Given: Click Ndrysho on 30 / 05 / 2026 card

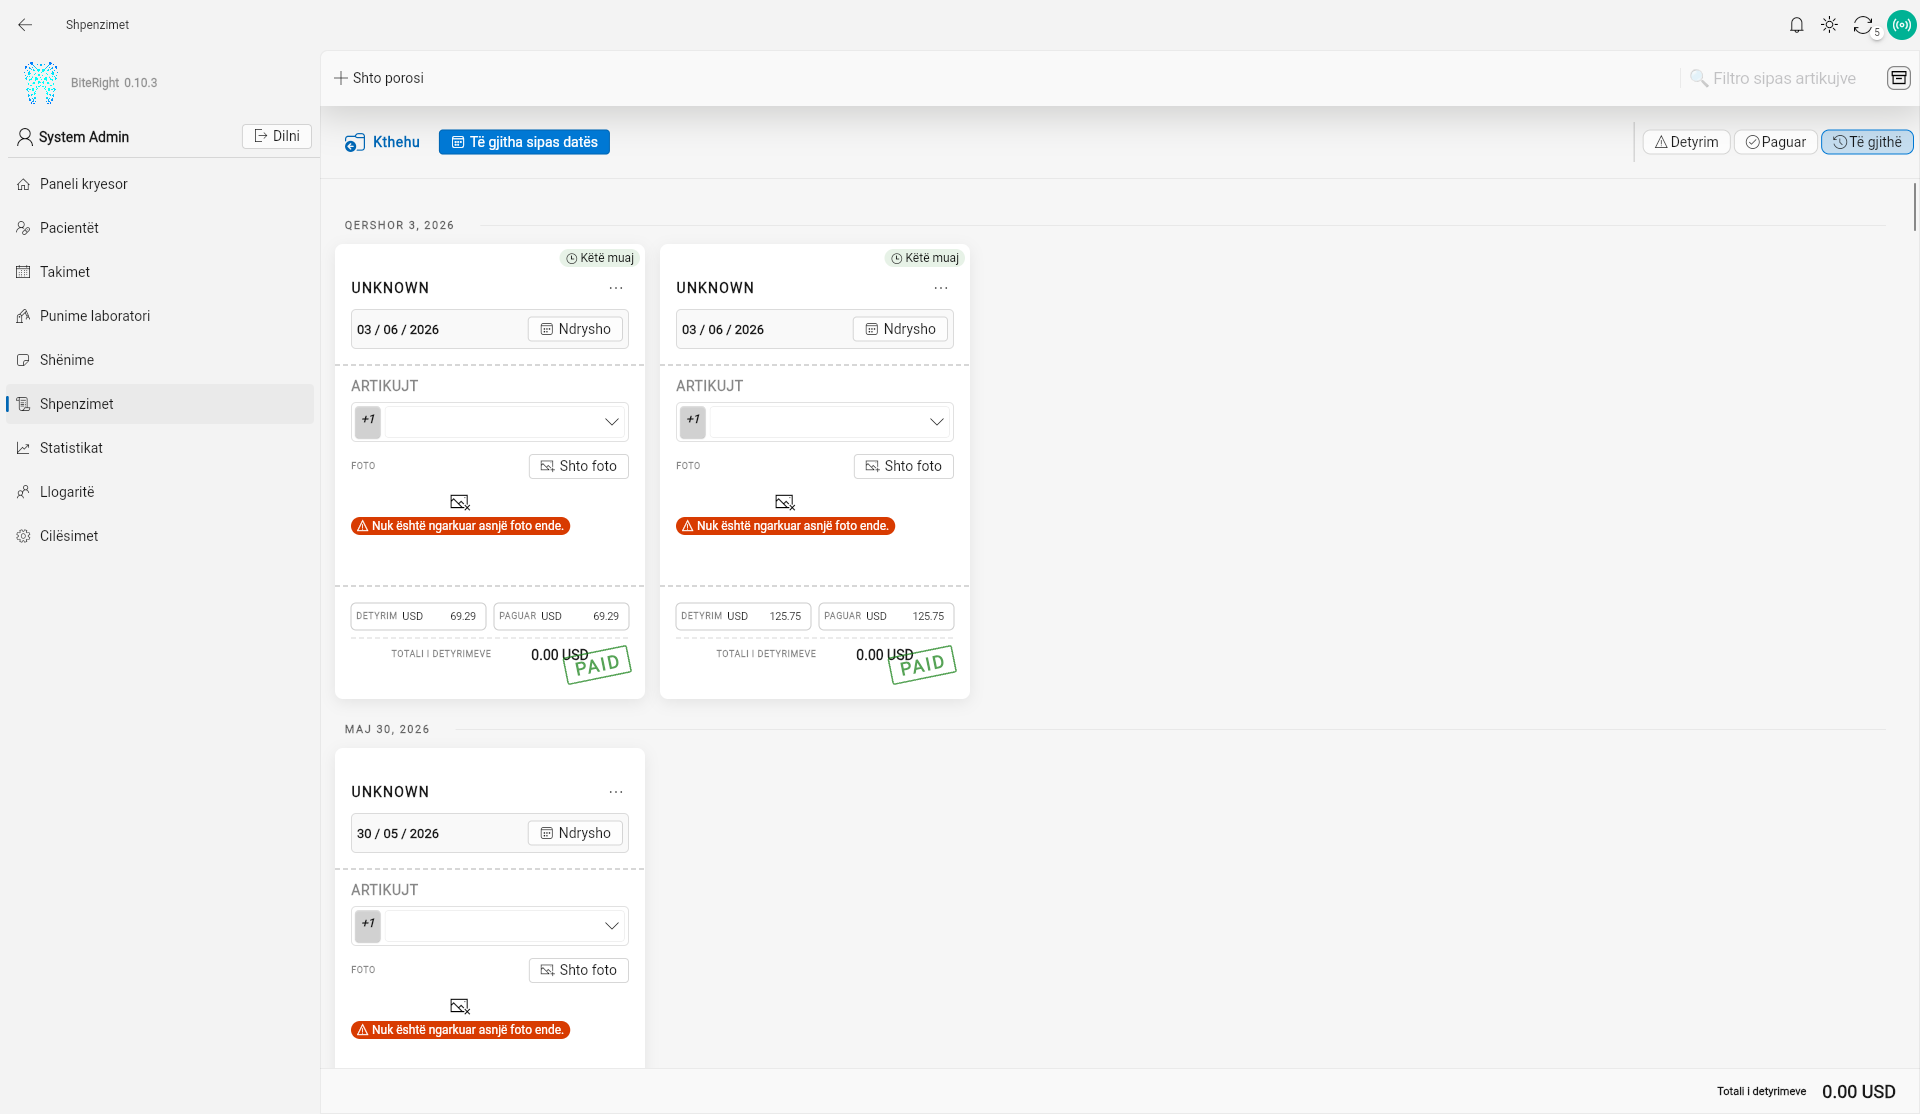Looking at the screenshot, I should [x=576, y=833].
